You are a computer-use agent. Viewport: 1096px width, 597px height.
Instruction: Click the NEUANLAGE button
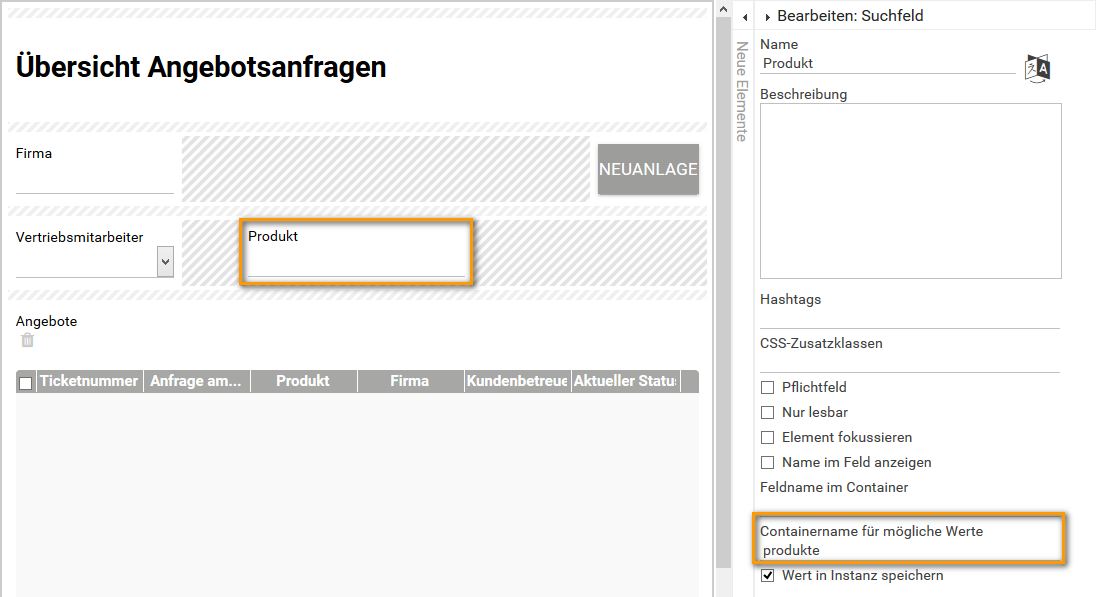click(648, 169)
